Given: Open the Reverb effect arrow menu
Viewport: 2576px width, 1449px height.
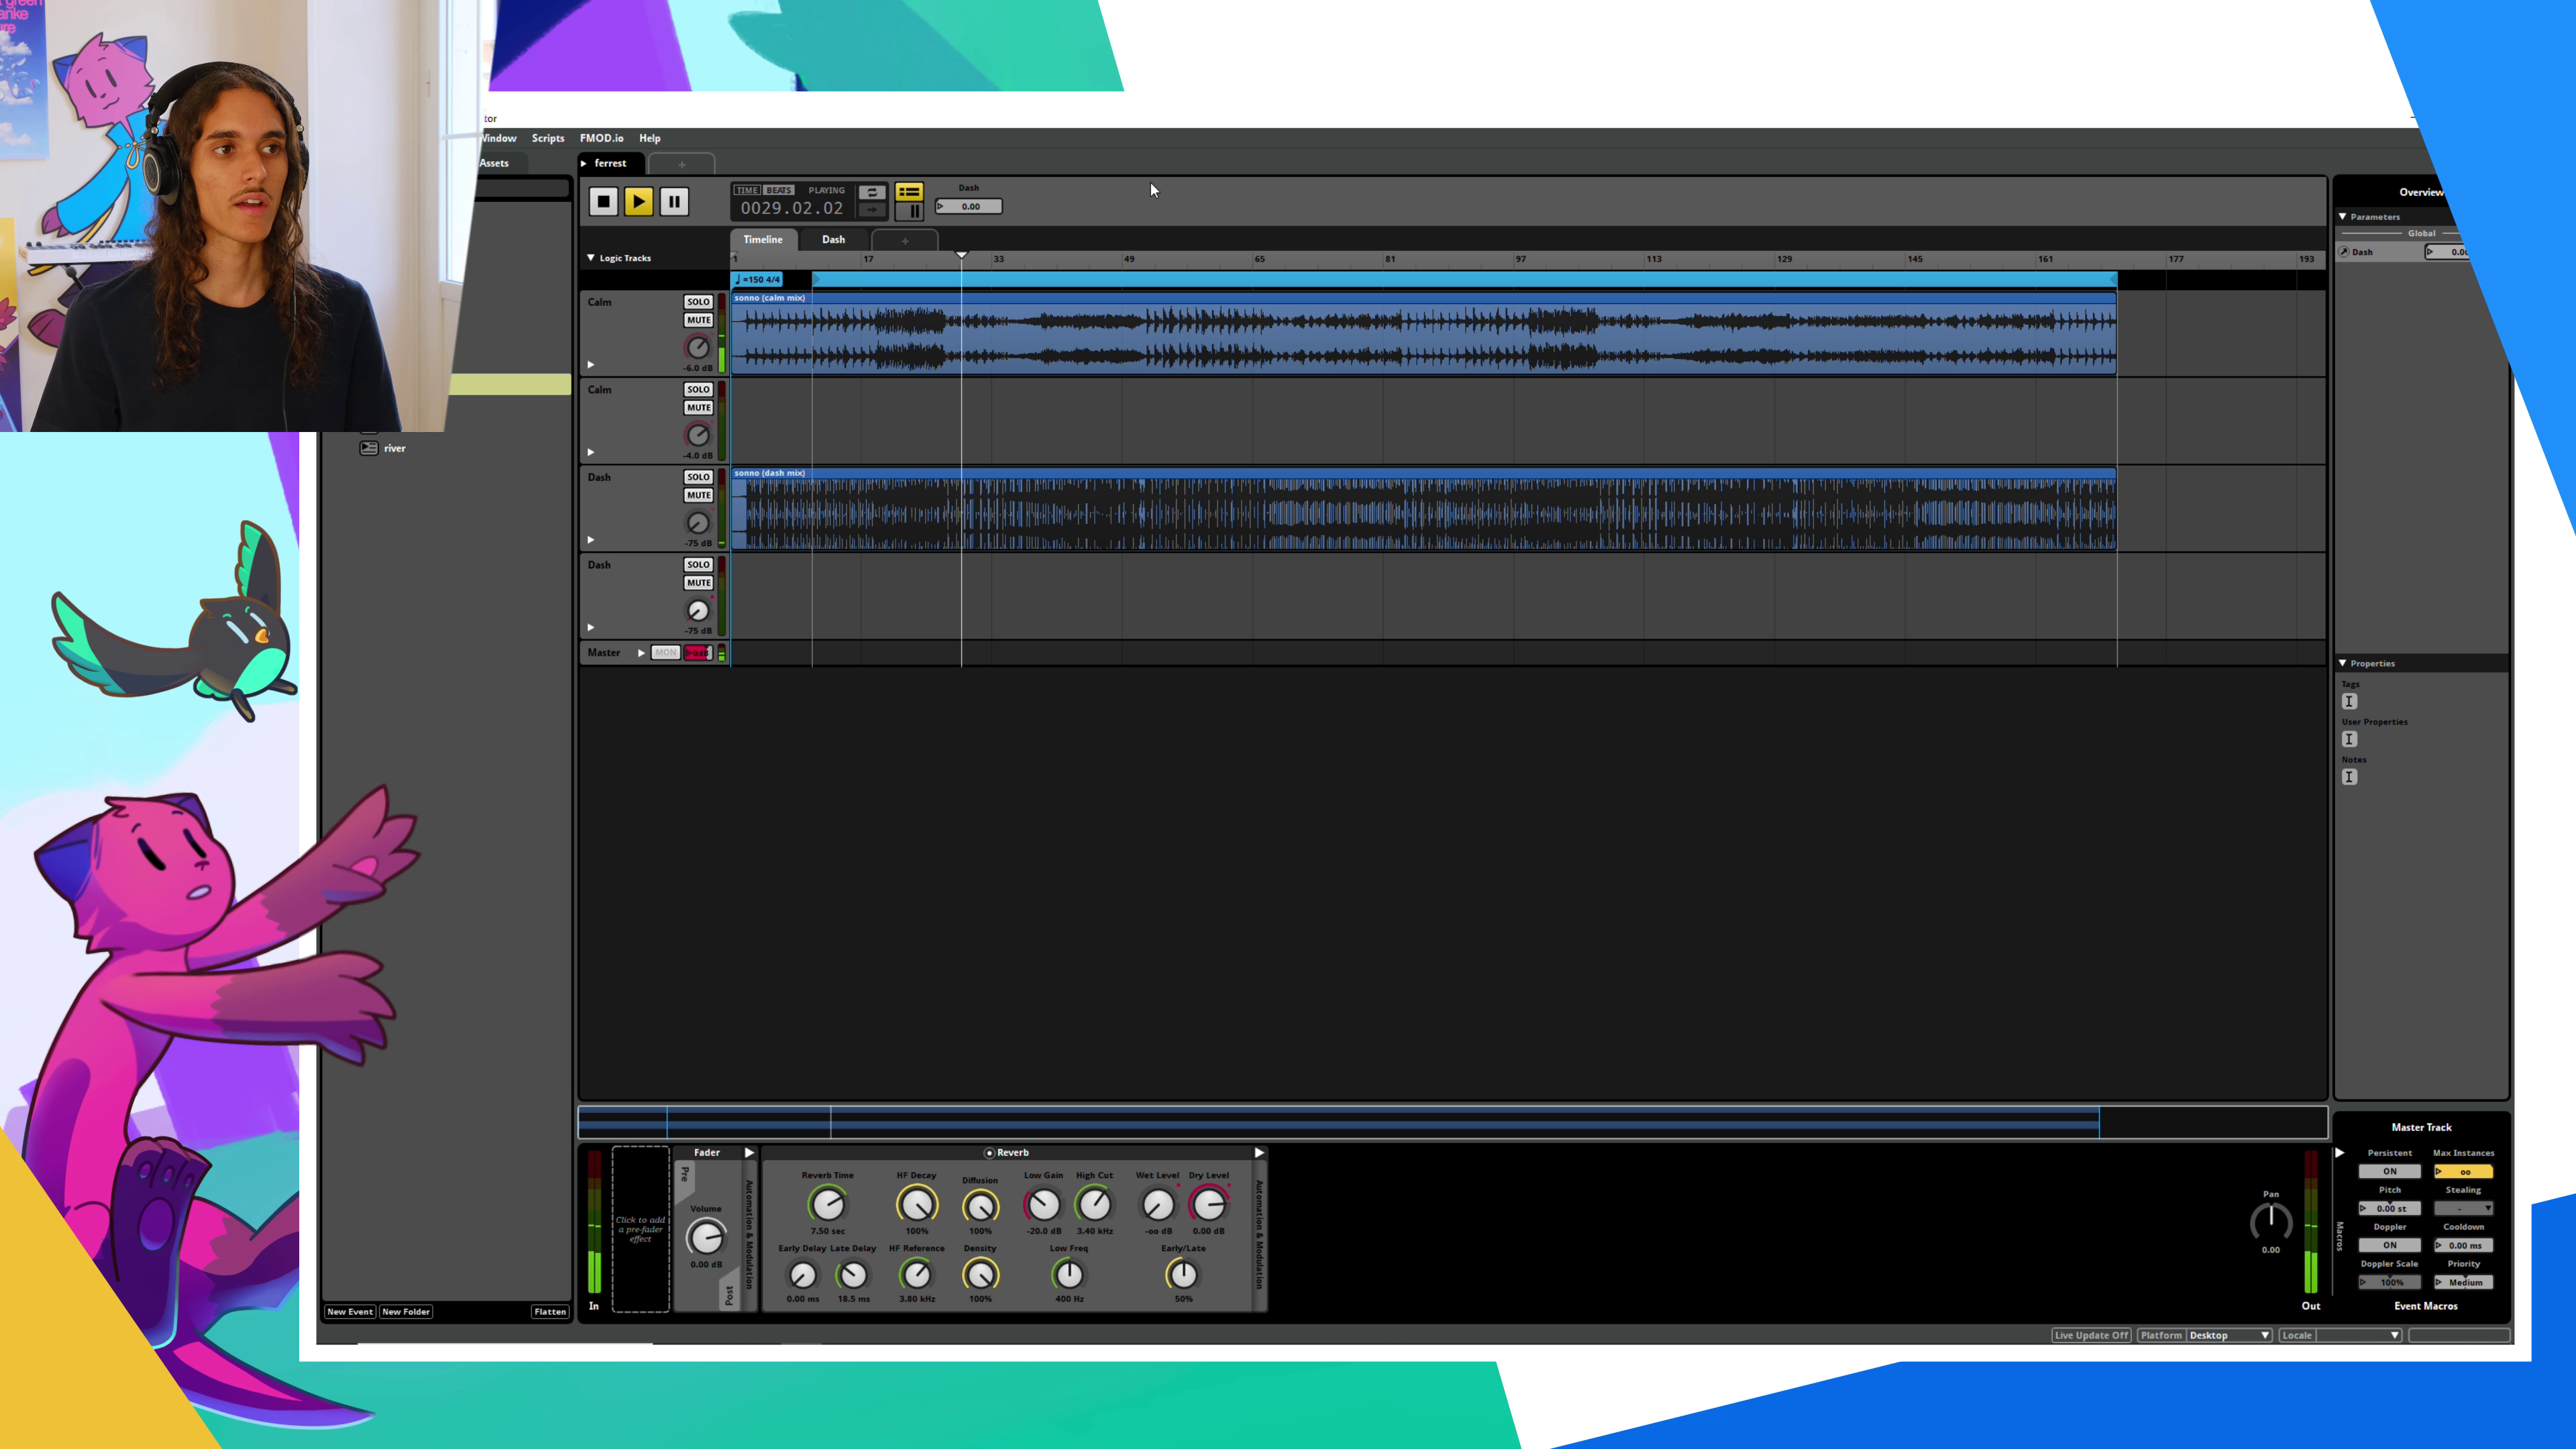Looking at the screenshot, I should coord(1259,1153).
